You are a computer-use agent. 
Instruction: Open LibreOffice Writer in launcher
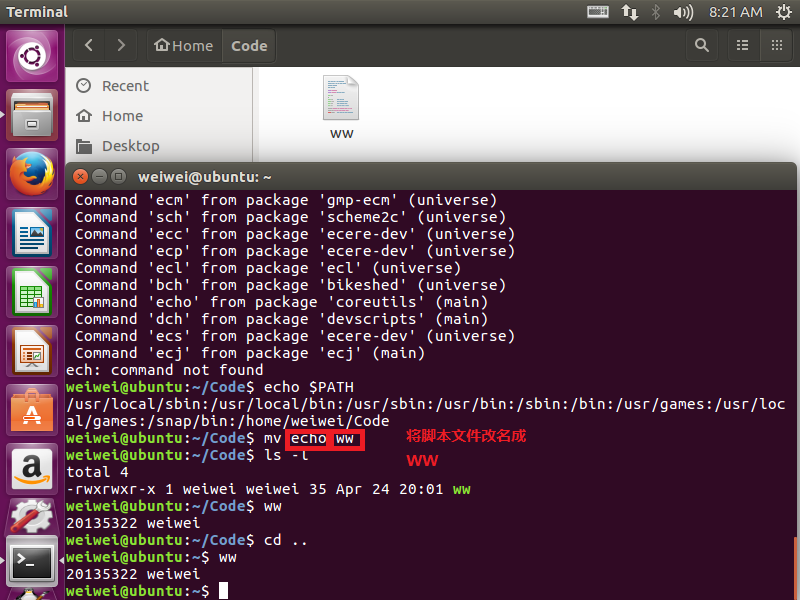click(32, 233)
